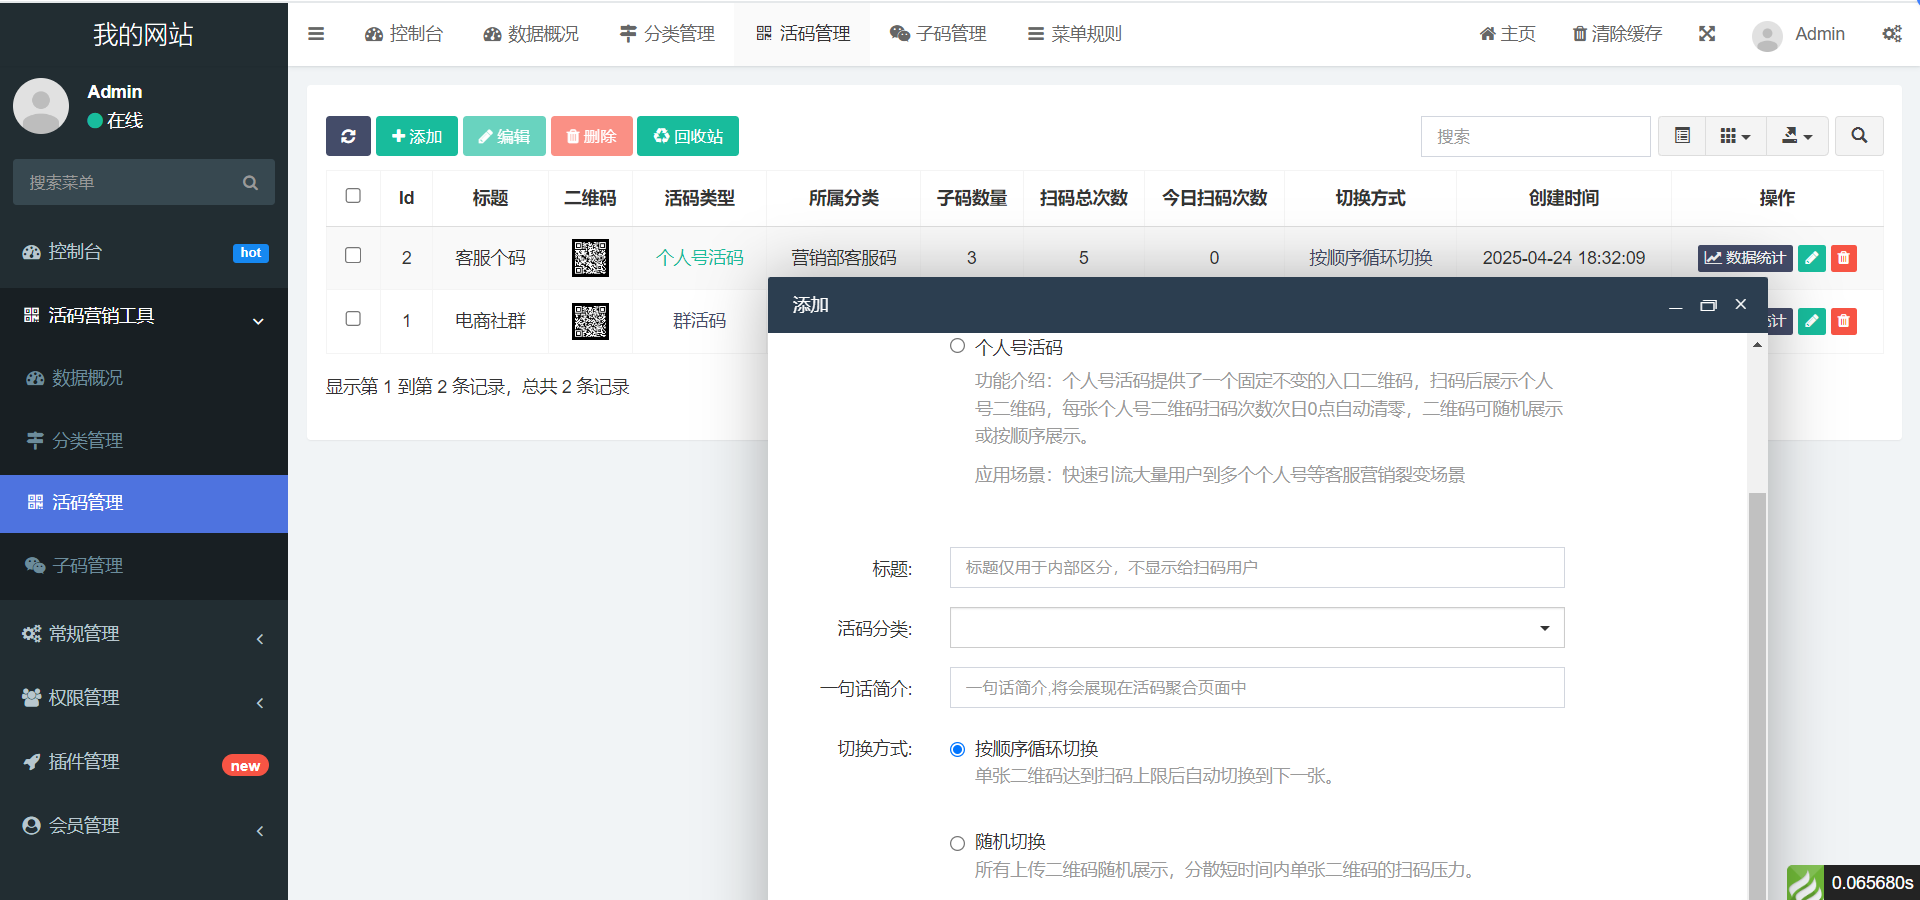Open 数据概况 in the sidebar
Image resolution: width=1920 pixels, height=900 pixels.
(144, 378)
